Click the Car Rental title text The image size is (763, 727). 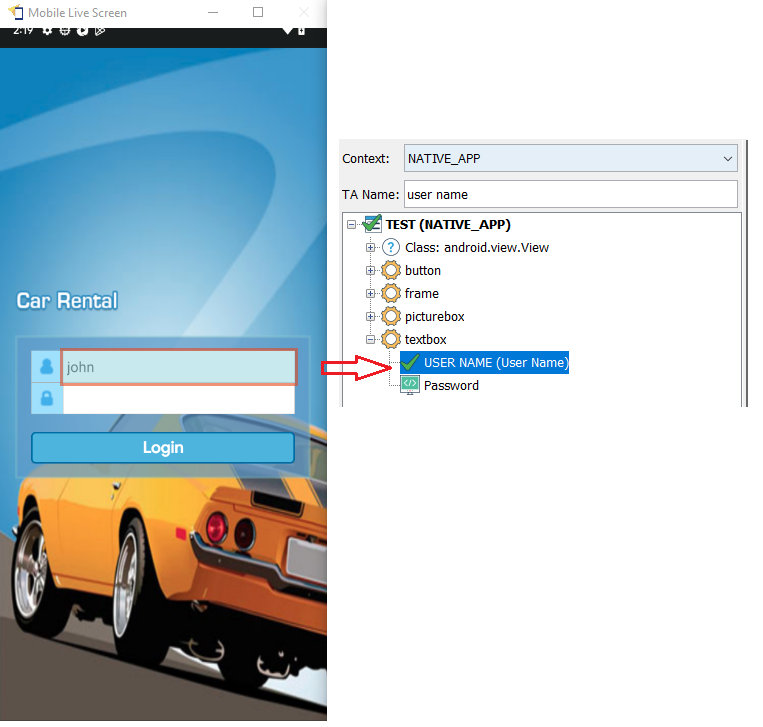67,301
